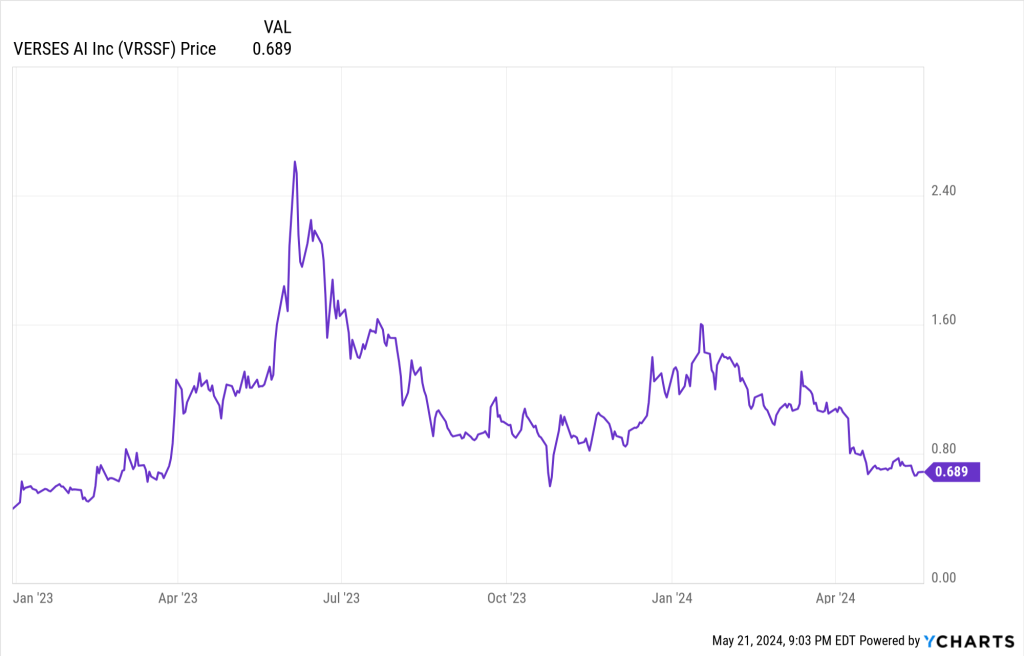The image size is (1024, 656).
Task: Select the Jan '24 x-axis label
Action: [671, 598]
